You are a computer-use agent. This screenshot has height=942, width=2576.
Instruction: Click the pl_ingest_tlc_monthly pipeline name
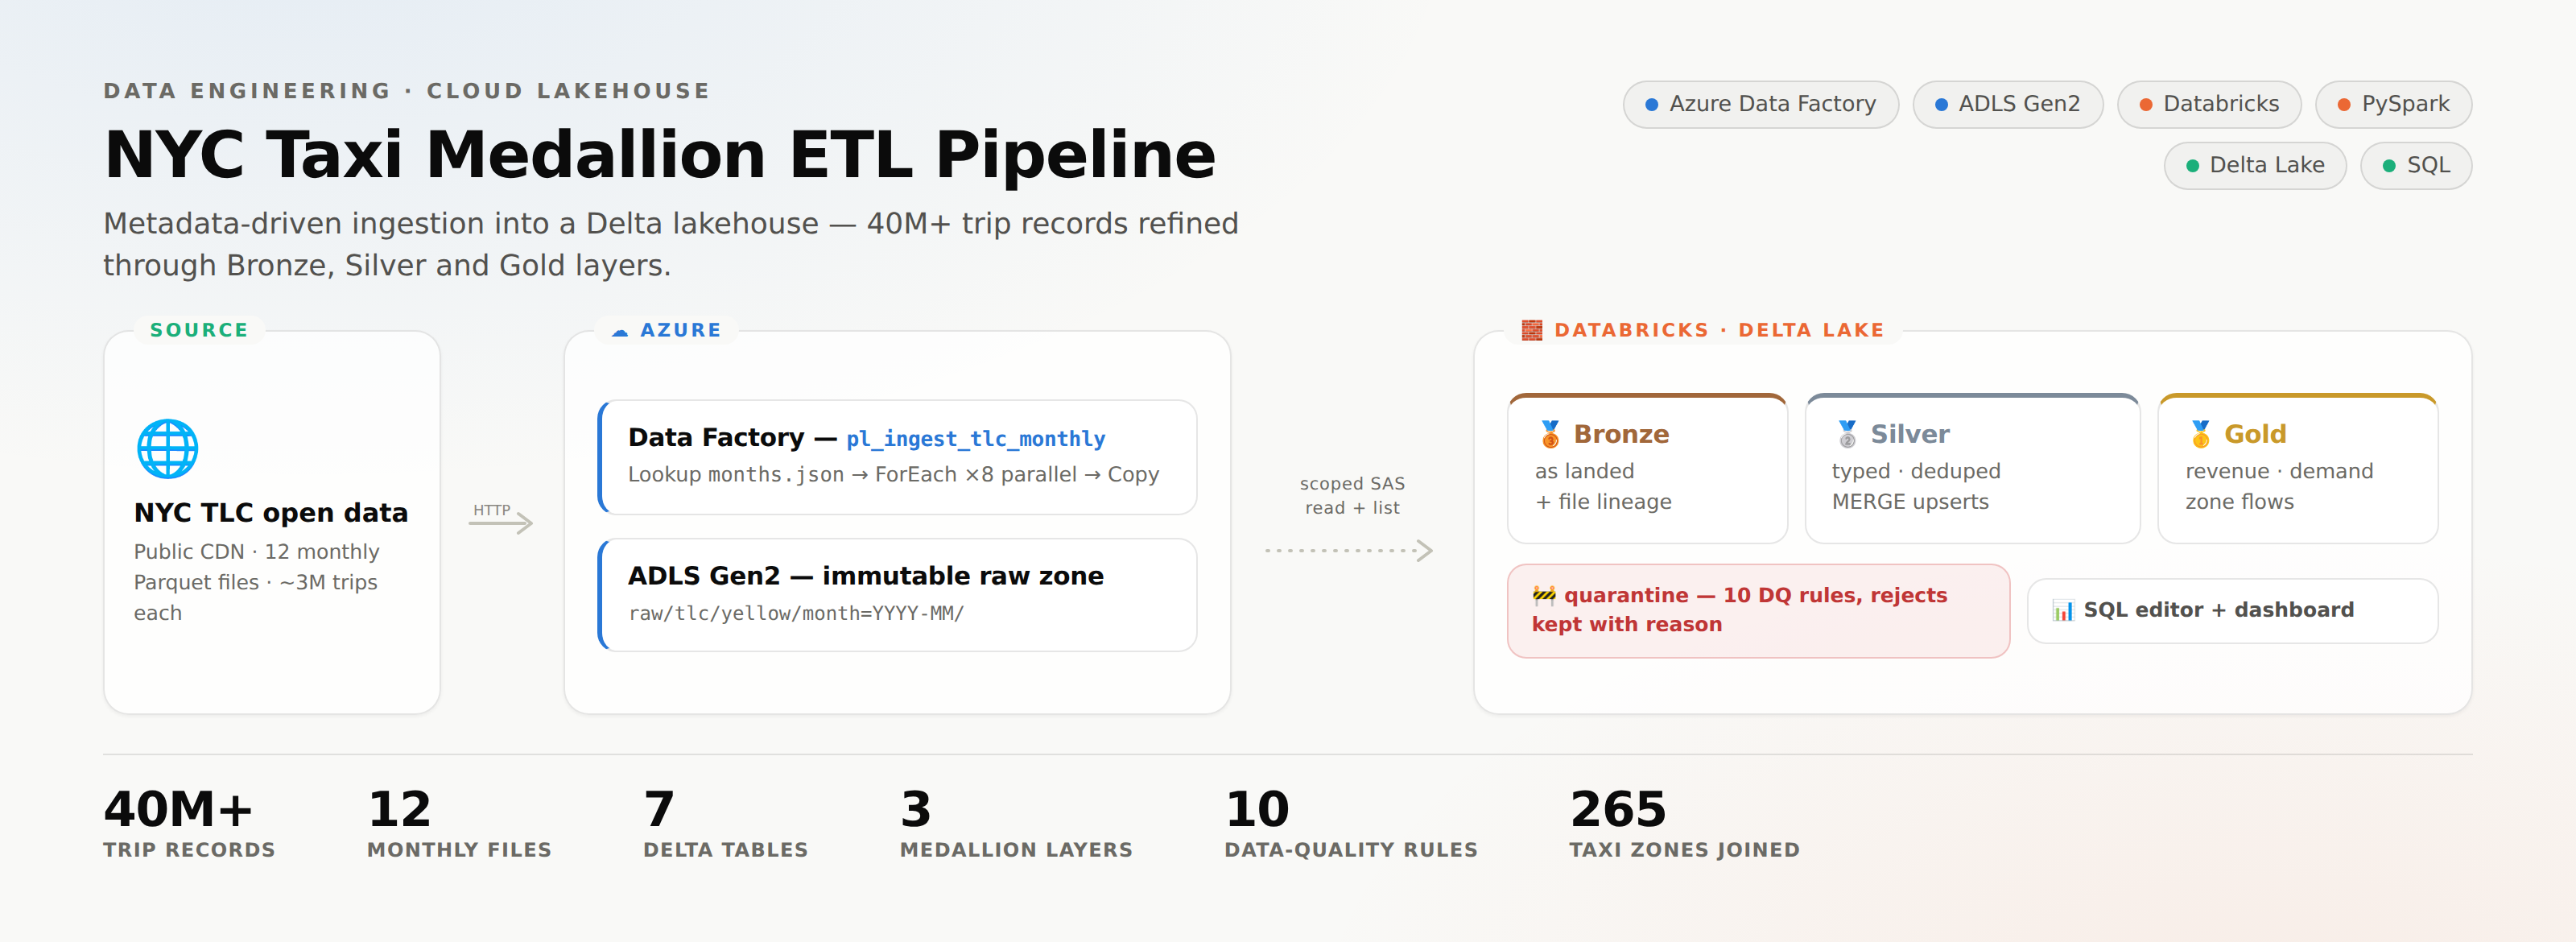[975, 439]
